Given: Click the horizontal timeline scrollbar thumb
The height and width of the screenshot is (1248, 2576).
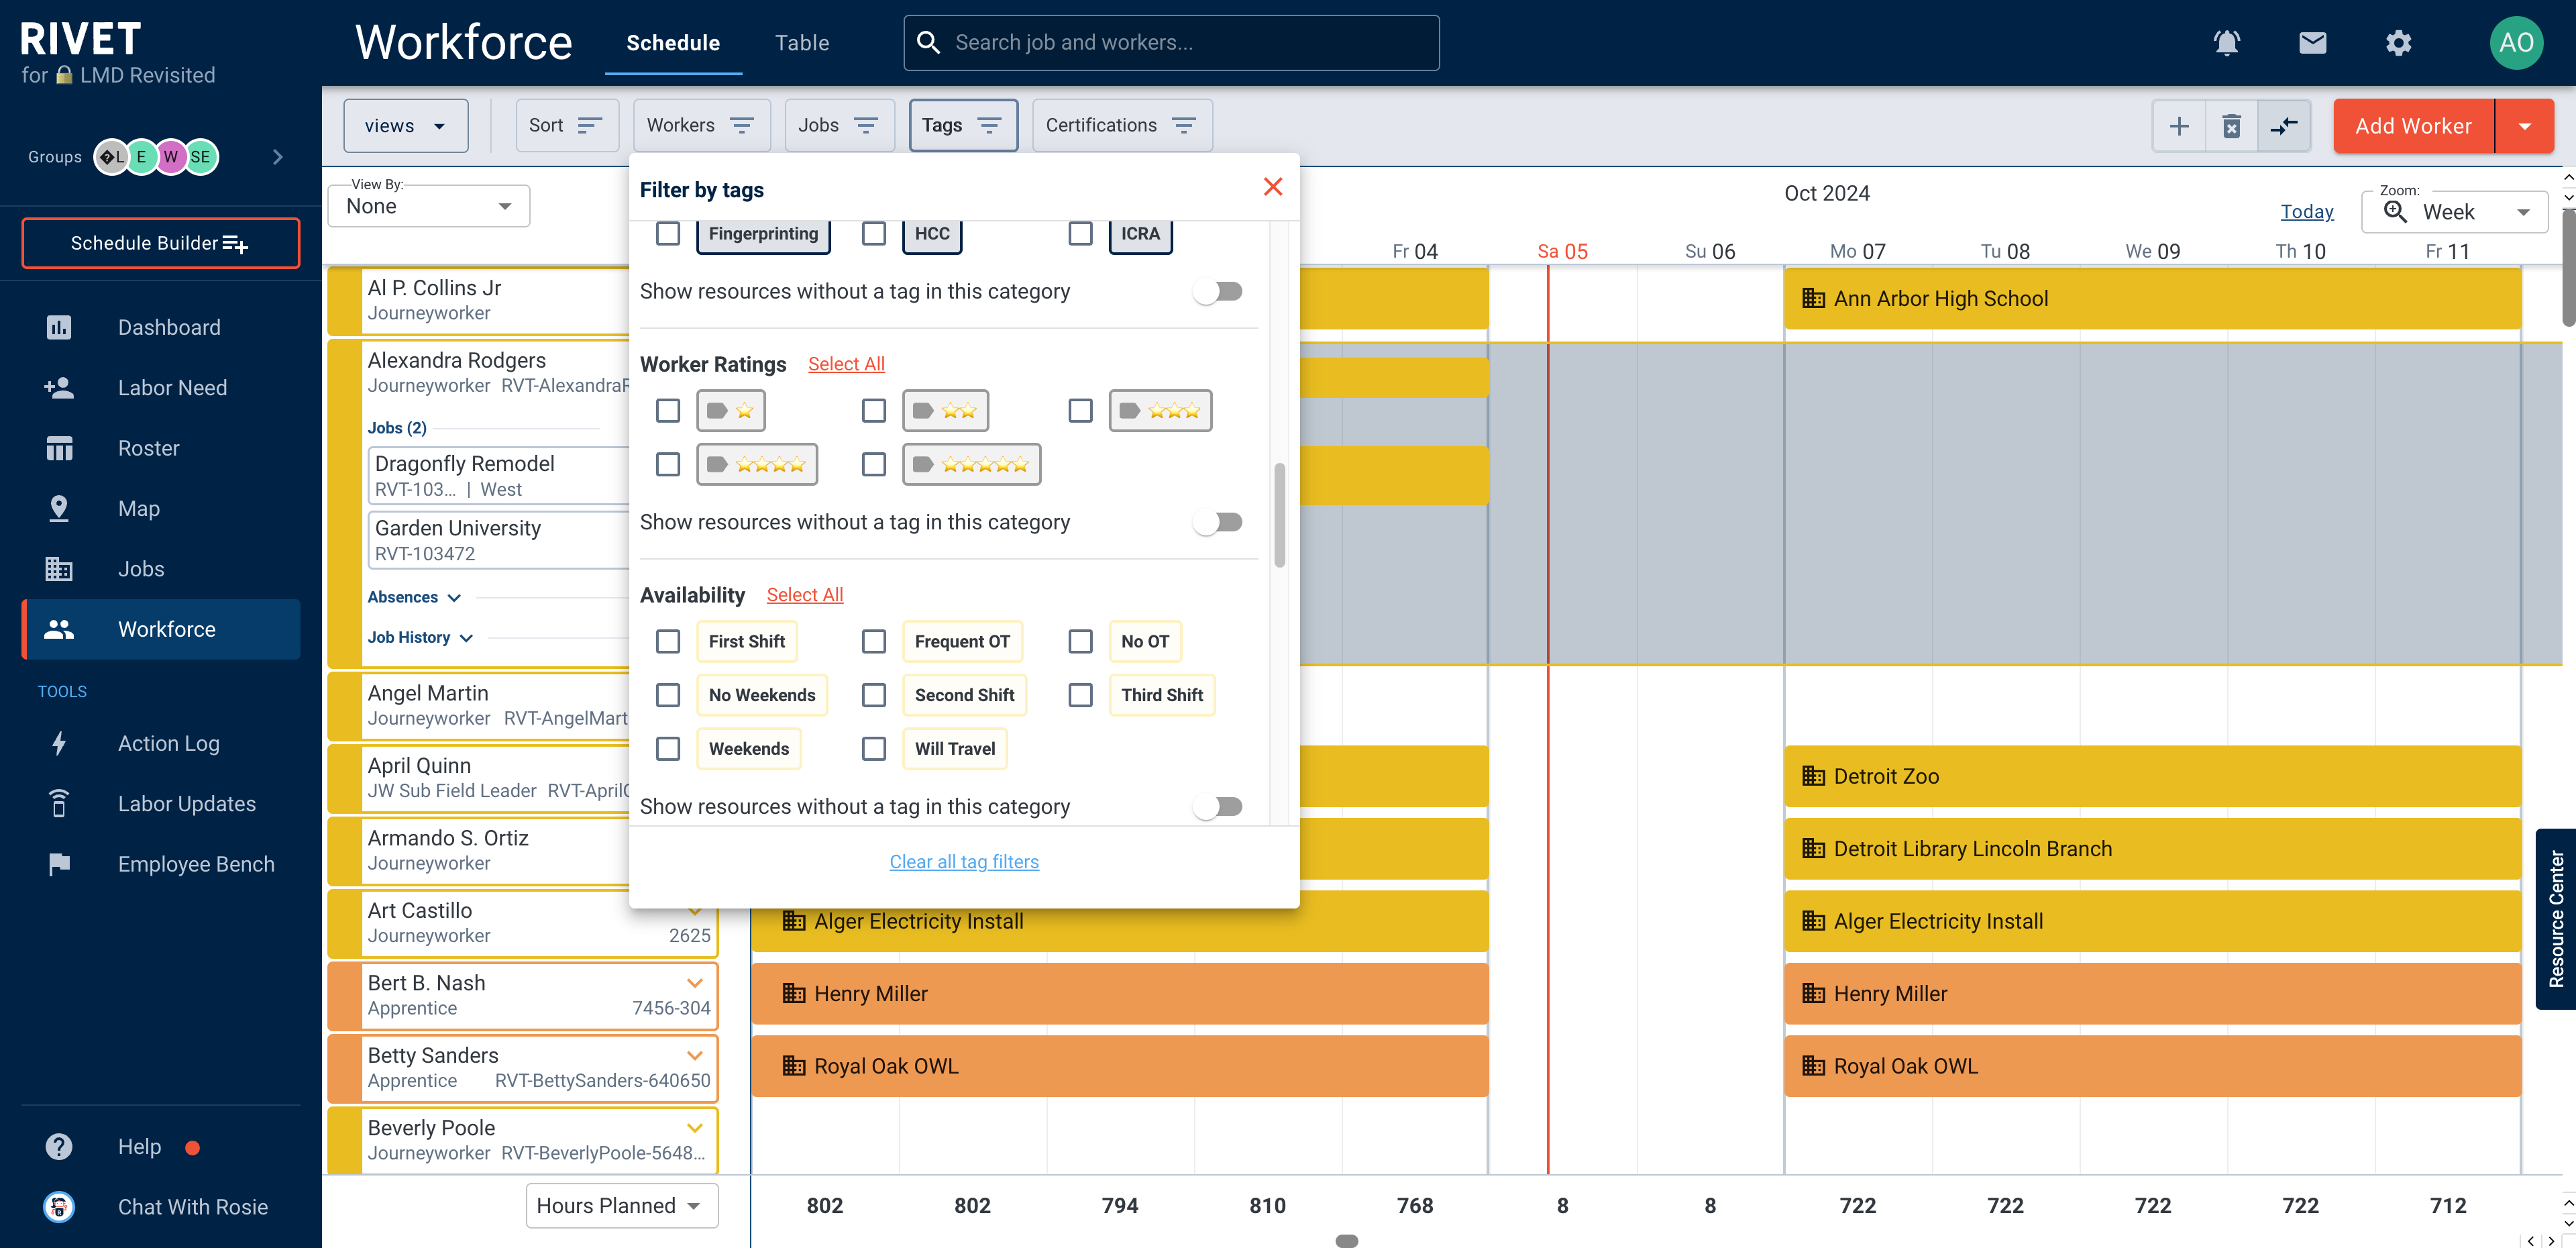Looking at the screenshot, I should pos(1346,1240).
